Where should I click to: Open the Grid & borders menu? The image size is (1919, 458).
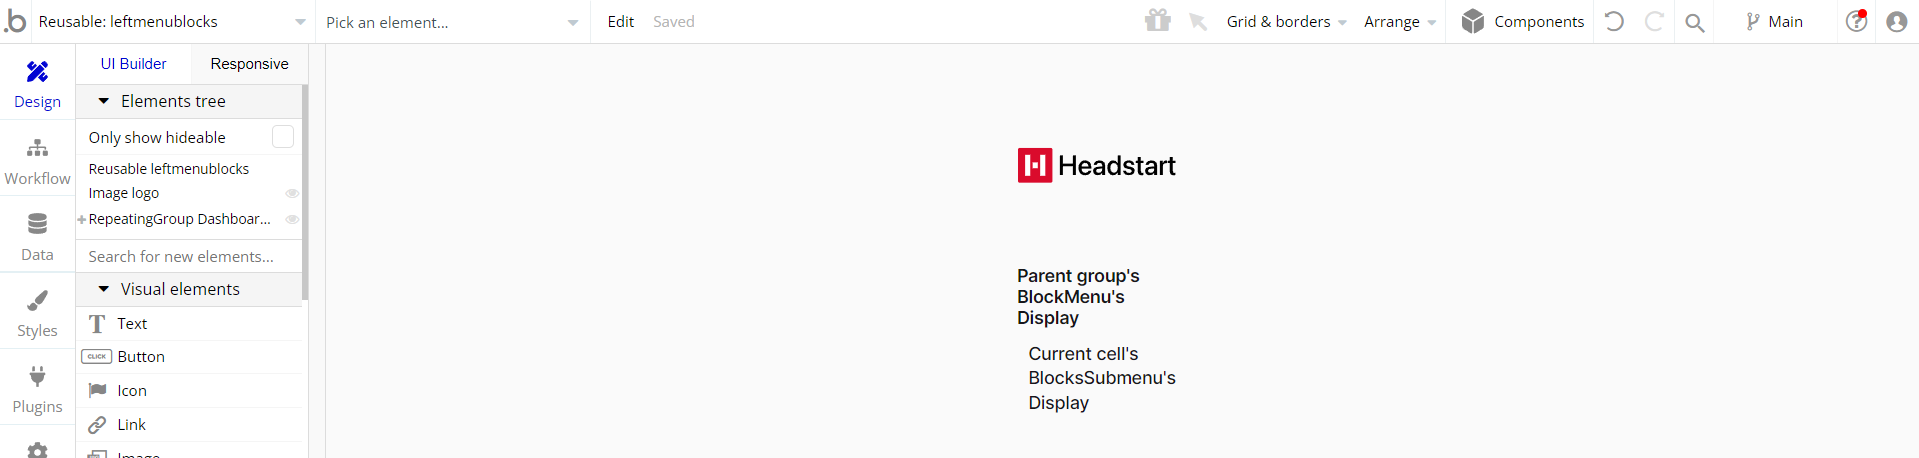(1287, 21)
